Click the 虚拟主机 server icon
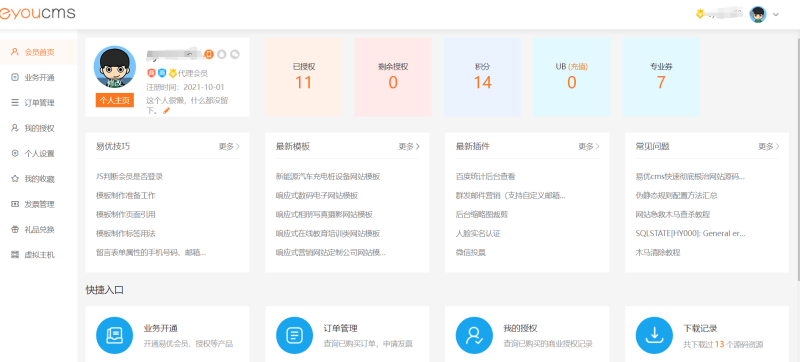Image resolution: width=800 pixels, height=362 pixels. [15, 255]
